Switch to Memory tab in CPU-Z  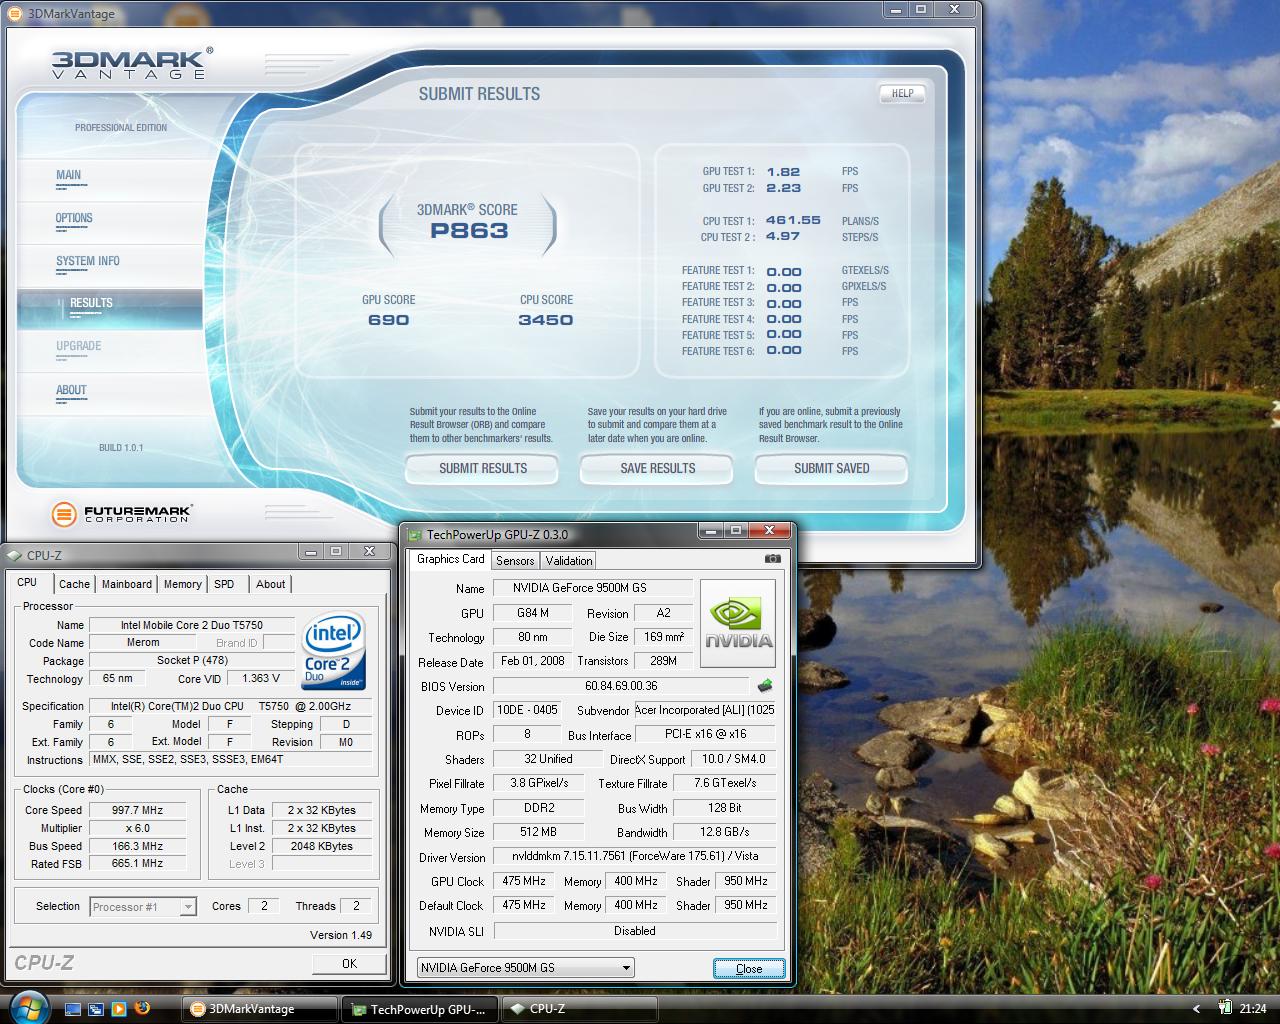182,584
